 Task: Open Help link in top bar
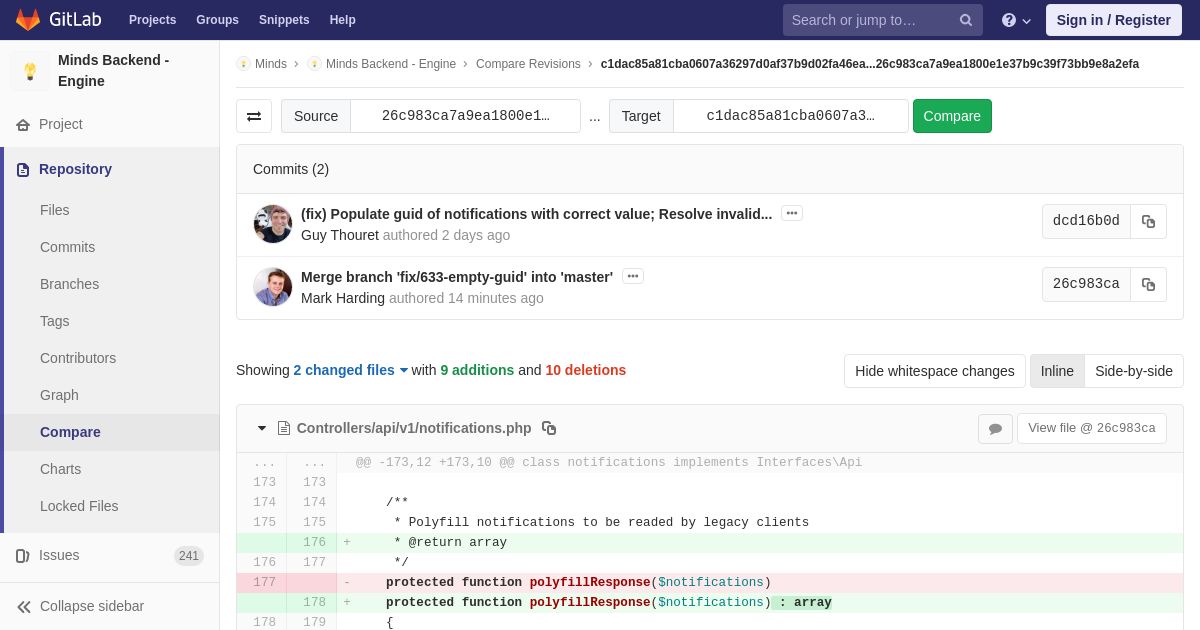pyautogui.click(x=343, y=20)
